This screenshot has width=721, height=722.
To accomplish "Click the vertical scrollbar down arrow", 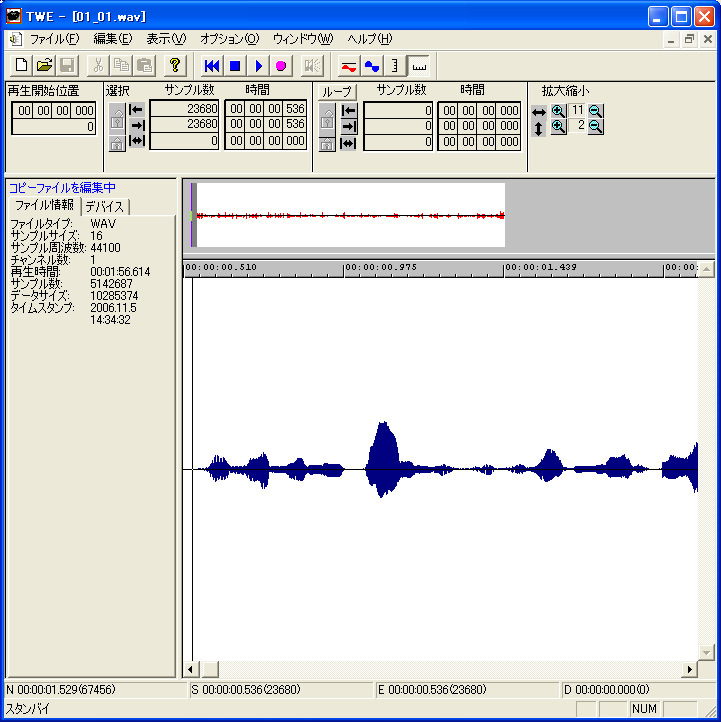I will tap(706, 652).
